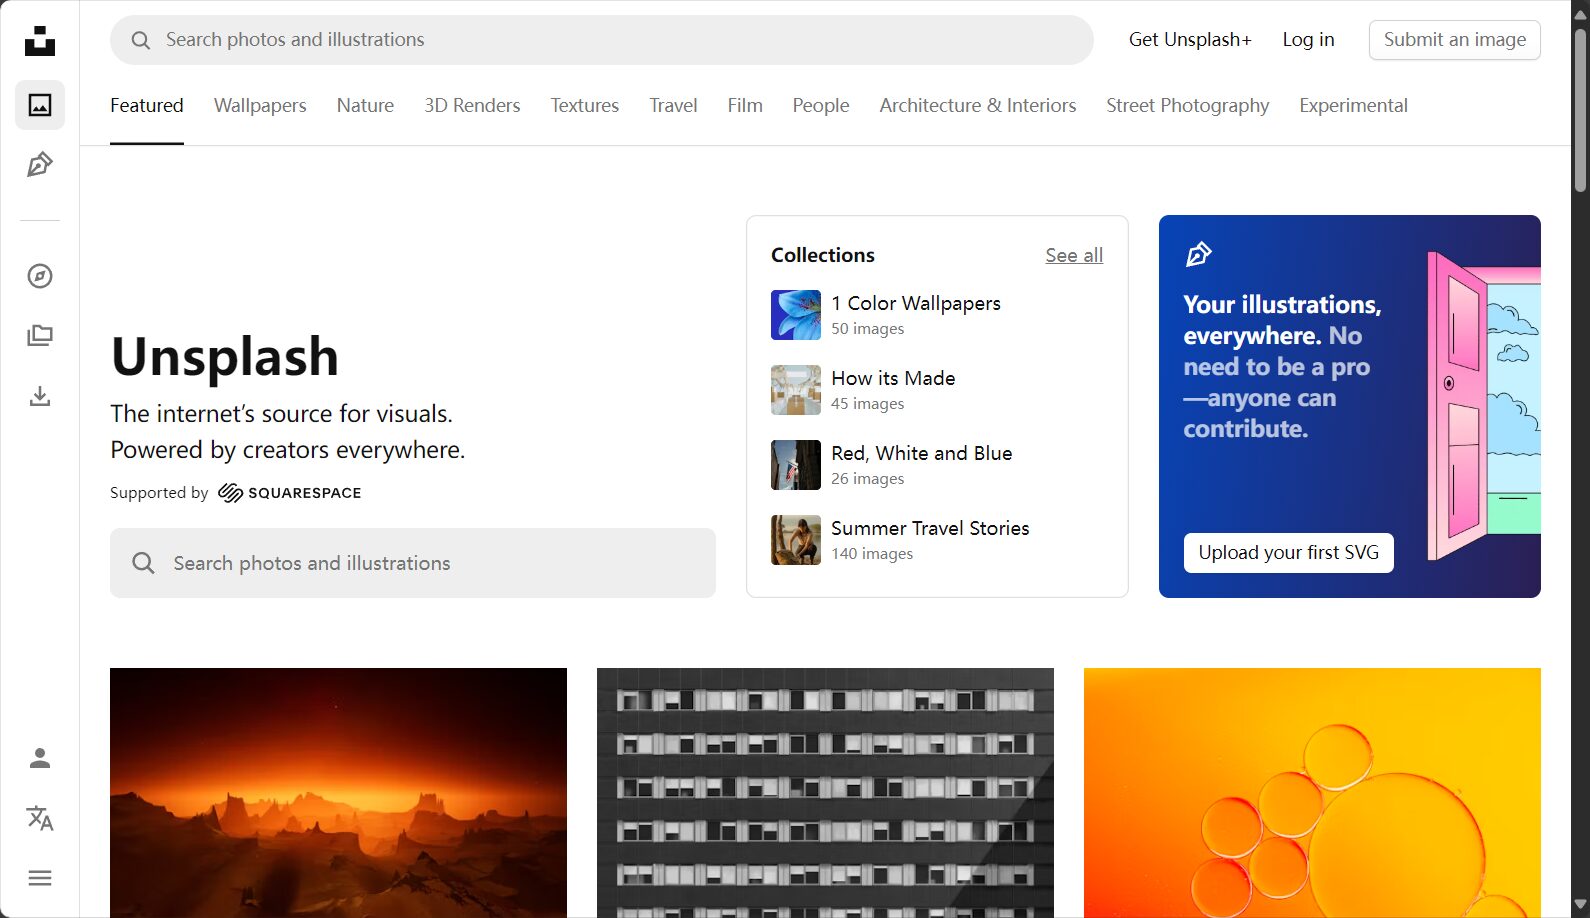Open the Illustrations pen icon in sidebar
Image resolution: width=1590 pixels, height=918 pixels.
point(40,165)
